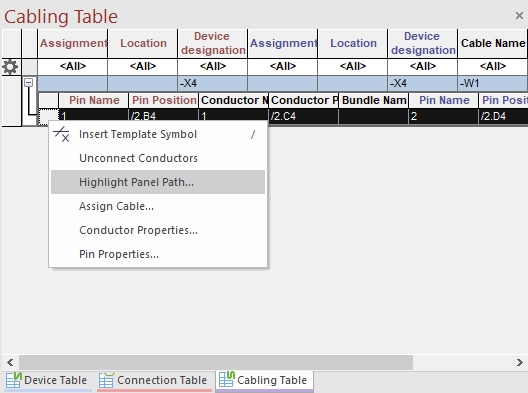This screenshot has height=393, width=528.
Task: Click the red Assignment column header
Action: 73,43
